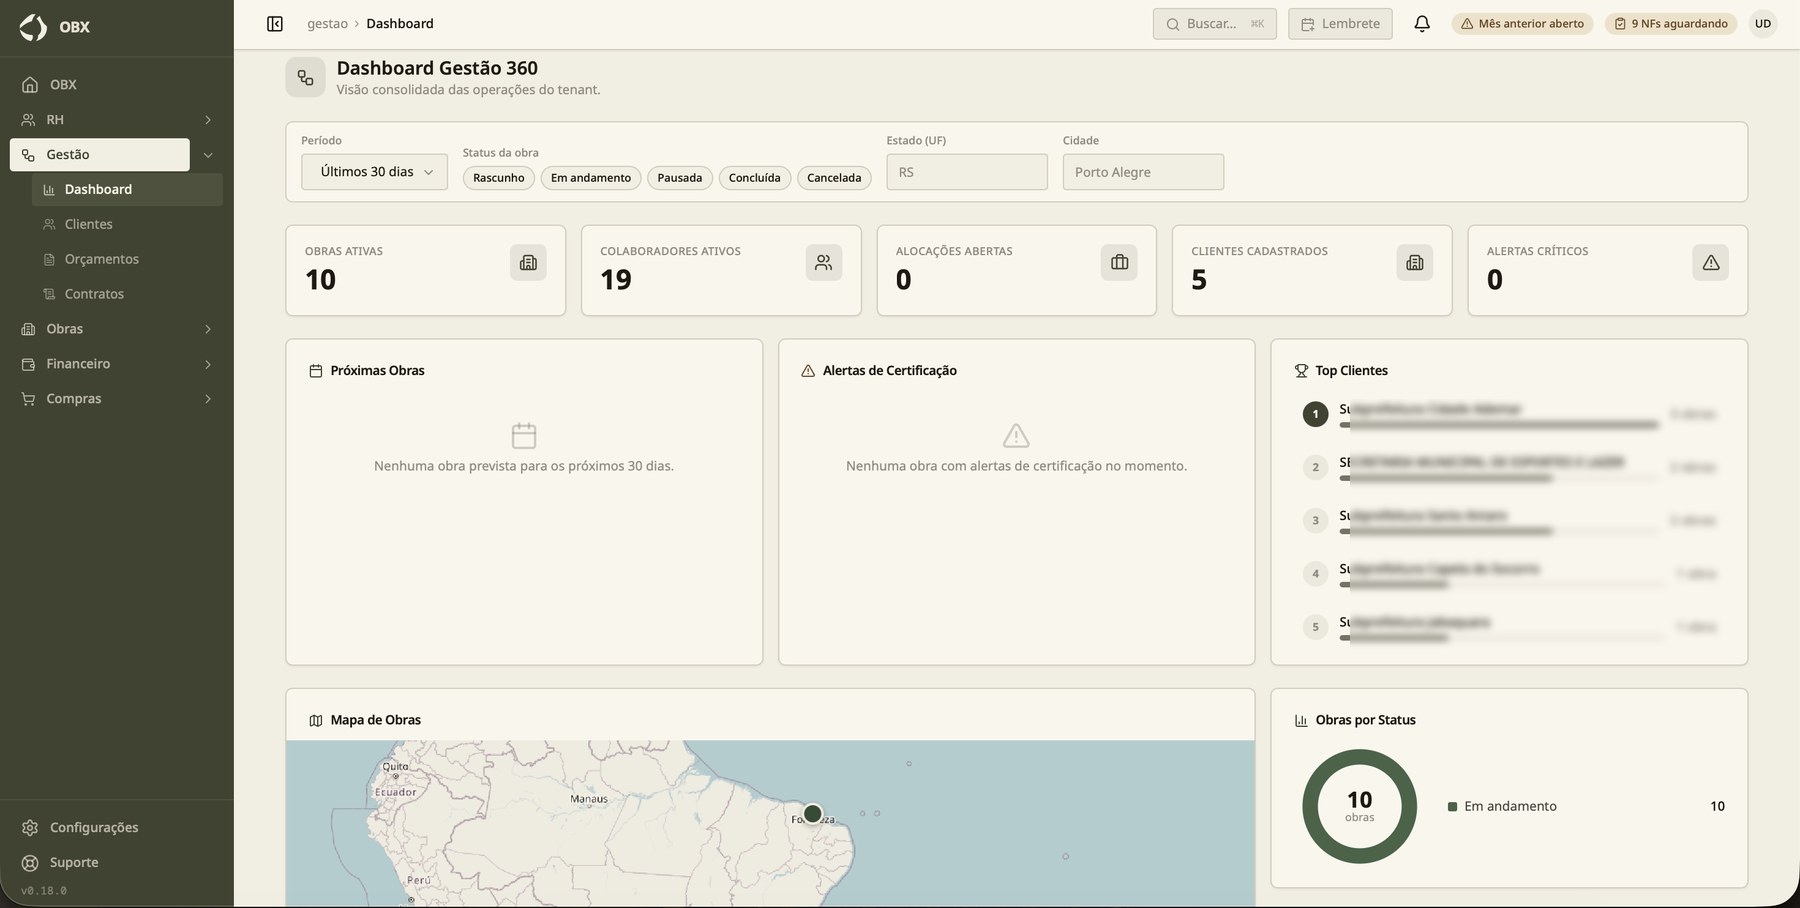Click the 9 NFs aguardando badge
Screen dimensions: 1800x908
point(1671,24)
